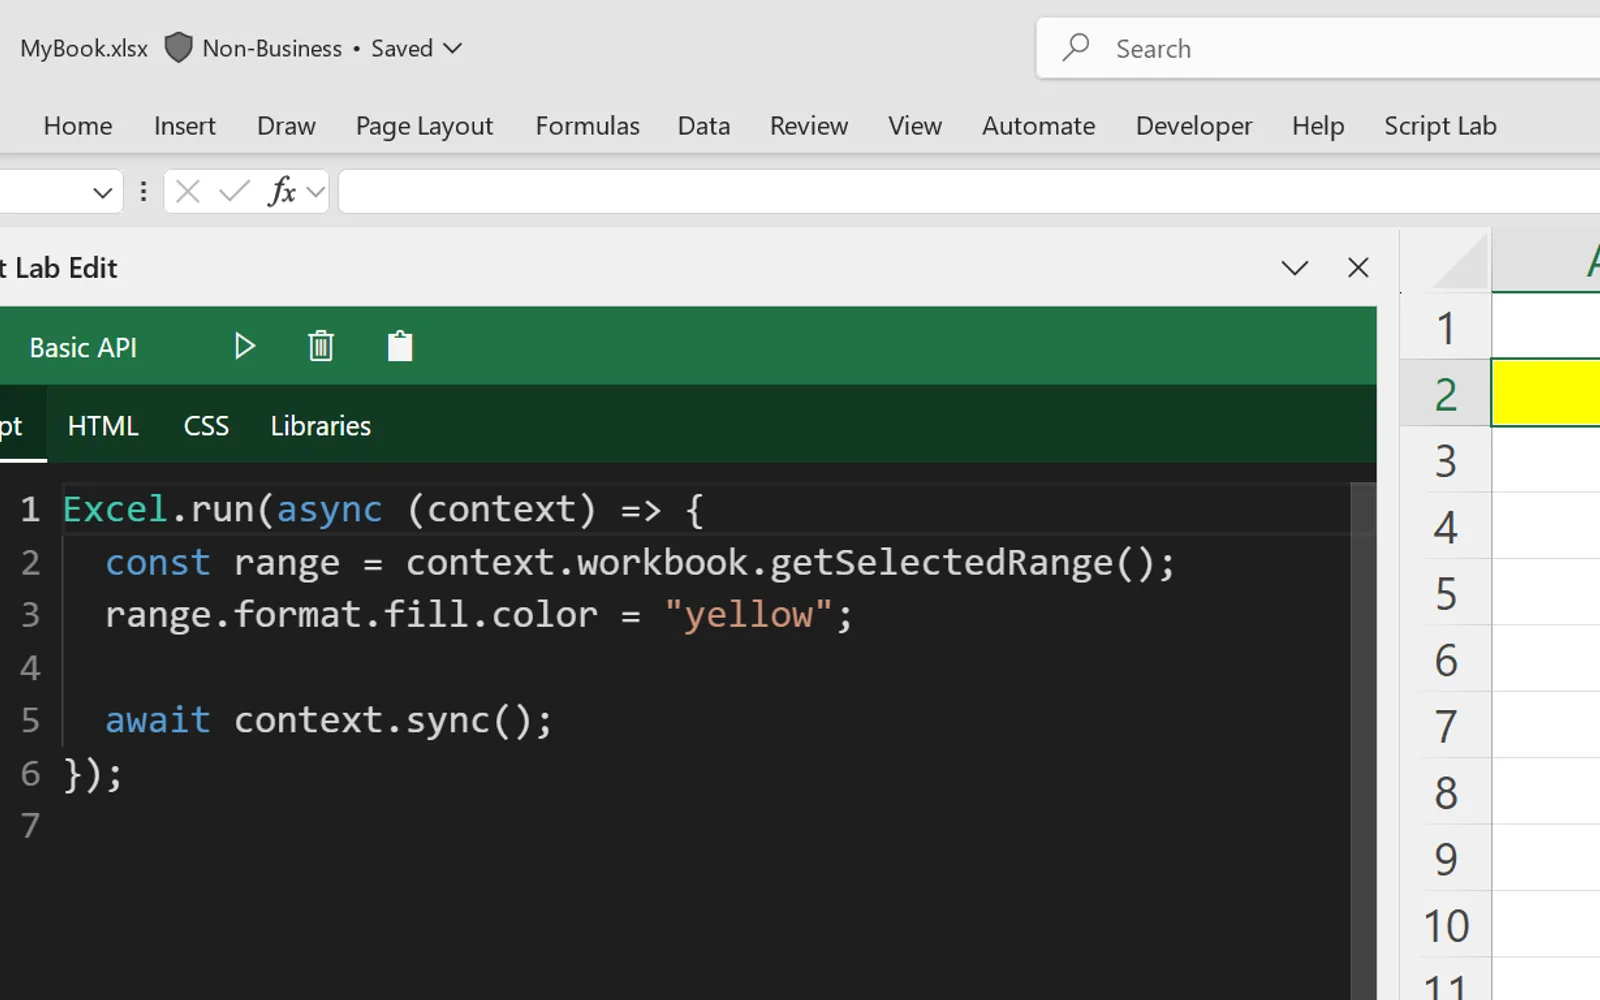Select row header 2
1600x1000 pixels.
coord(1445,394)
